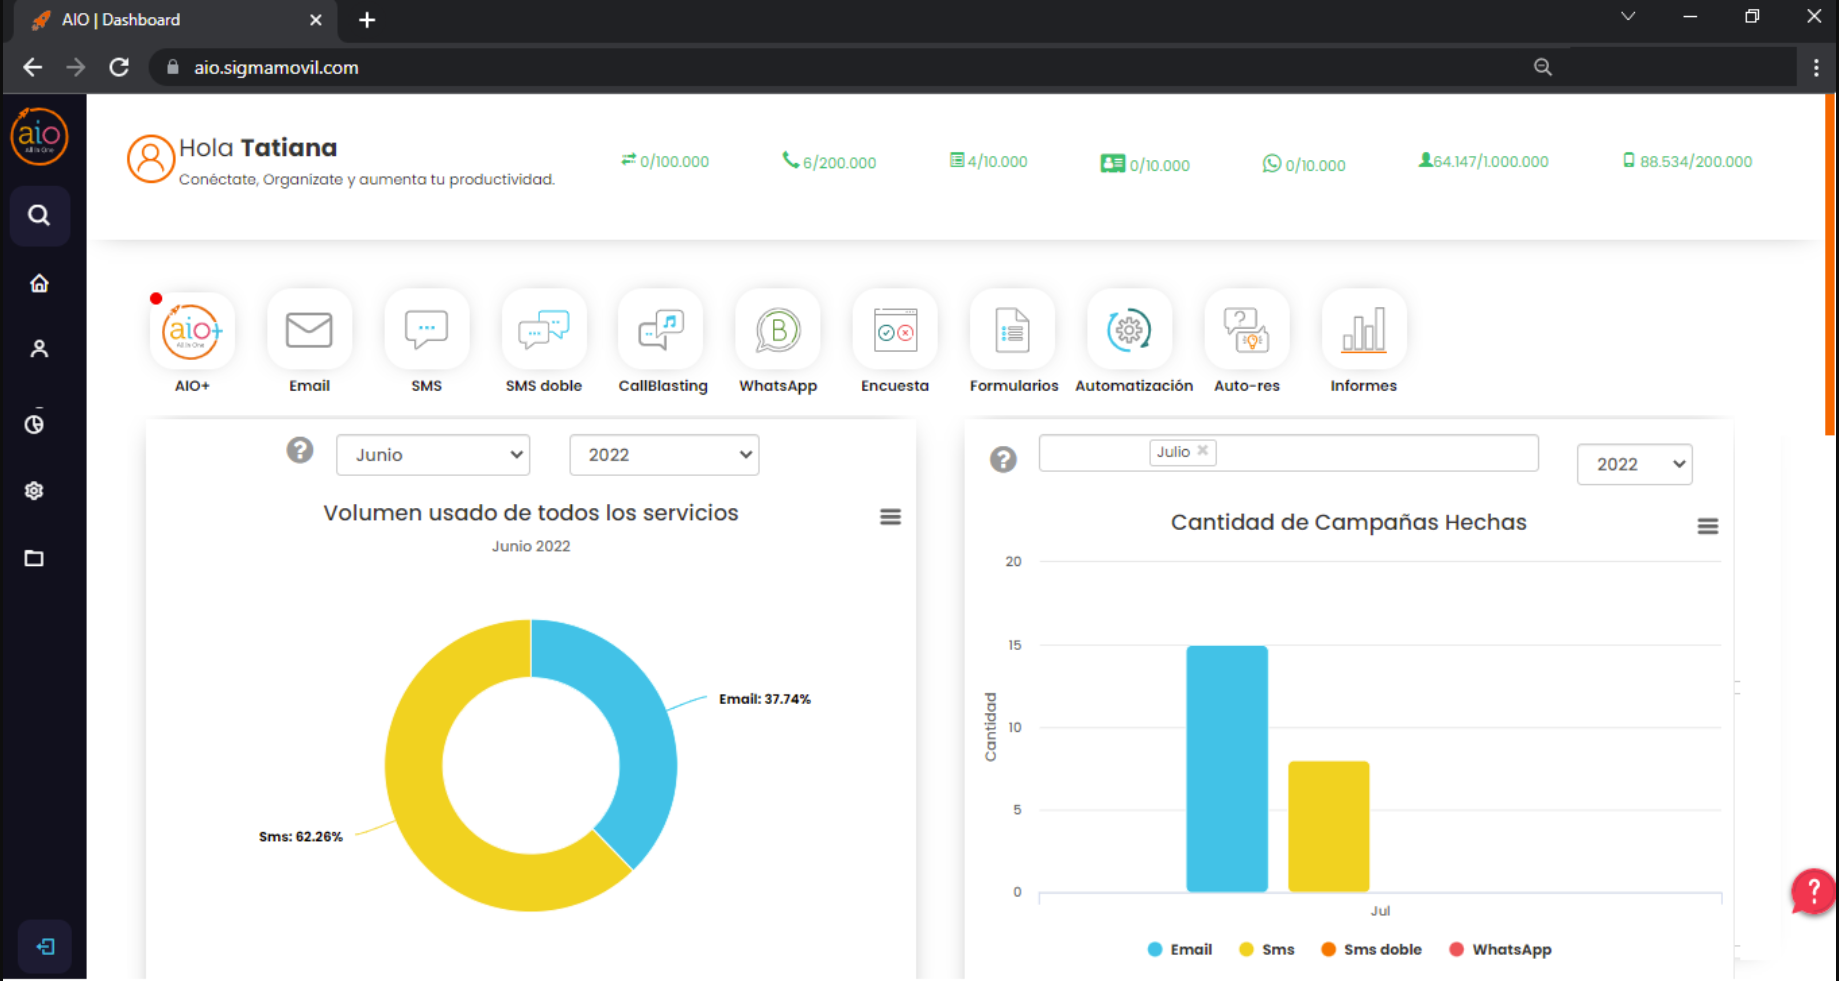Go to home via sidebar icon
This screenshot has height=981, width=1839.
pyautogui.click(x=39, y=283)
